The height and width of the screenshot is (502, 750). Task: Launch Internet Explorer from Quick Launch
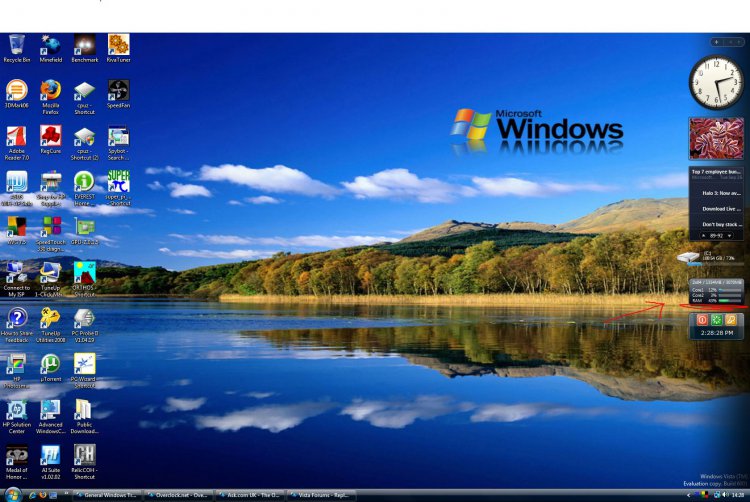[x=33, y=495]
